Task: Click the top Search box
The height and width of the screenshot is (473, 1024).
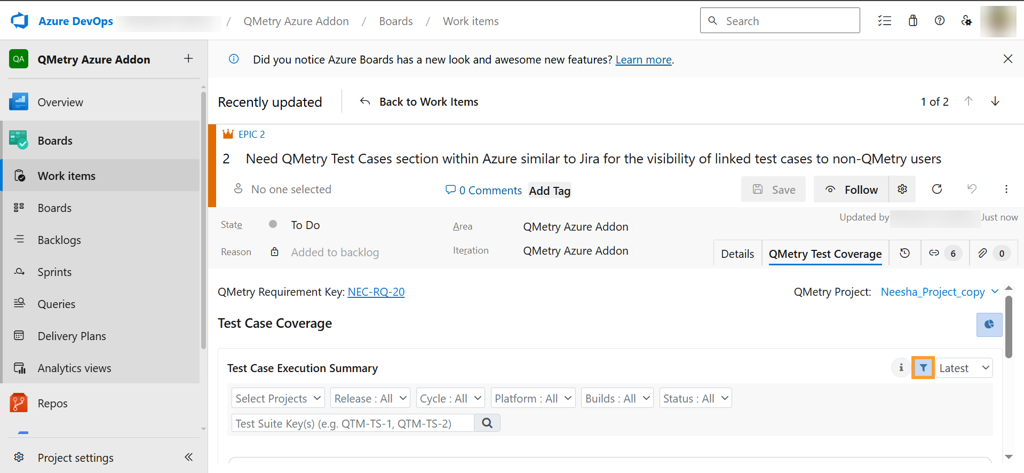Action: click(780, 21)
